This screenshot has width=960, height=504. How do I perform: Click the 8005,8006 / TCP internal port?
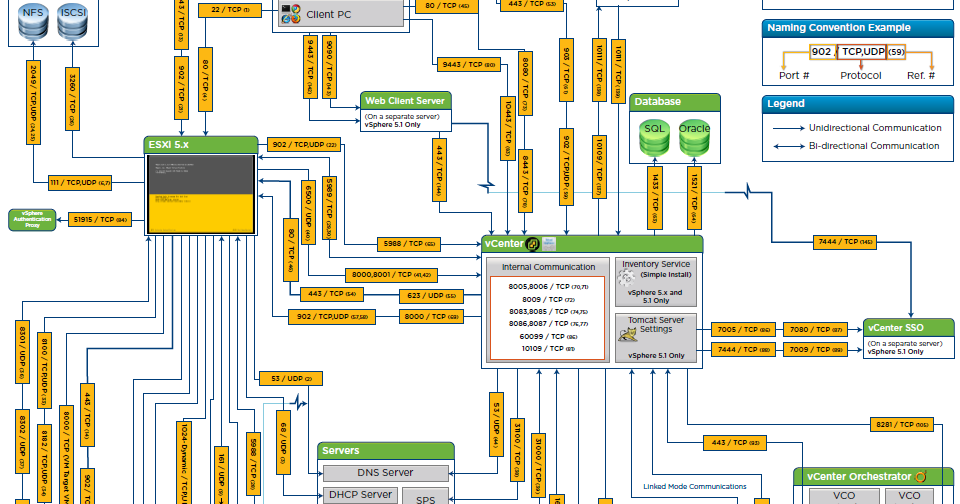[x=548, y=287]
